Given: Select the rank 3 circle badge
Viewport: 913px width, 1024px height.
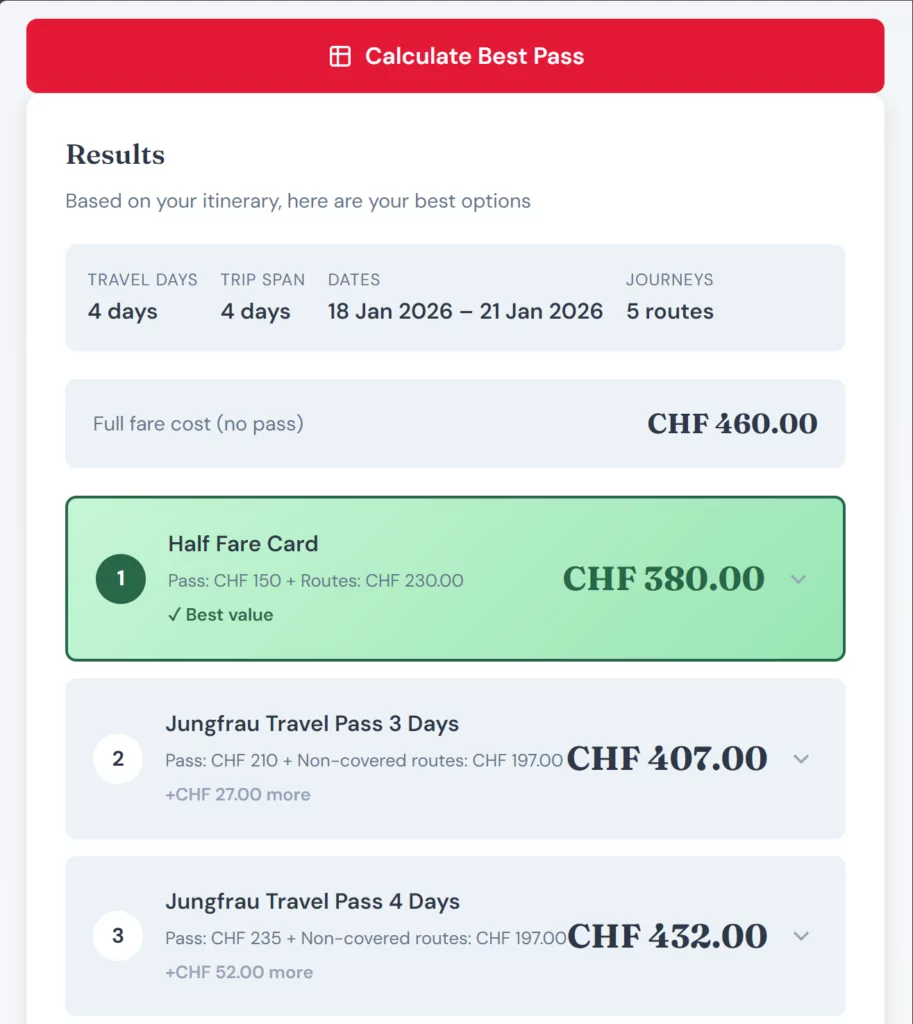Looking at the screenshot, I should 118,936.
